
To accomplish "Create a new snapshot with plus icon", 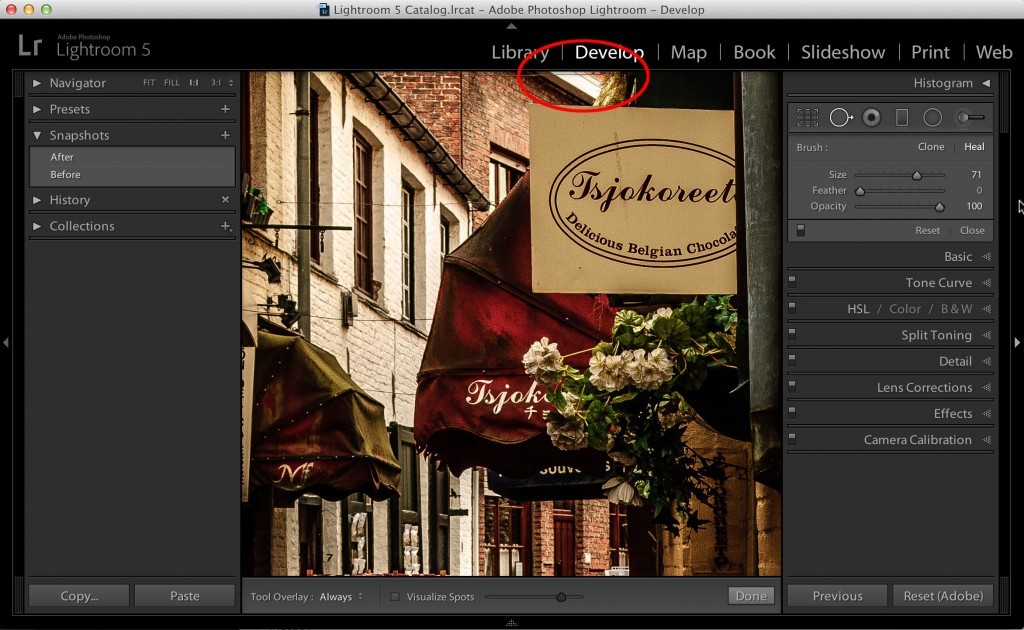I will 225,135.
